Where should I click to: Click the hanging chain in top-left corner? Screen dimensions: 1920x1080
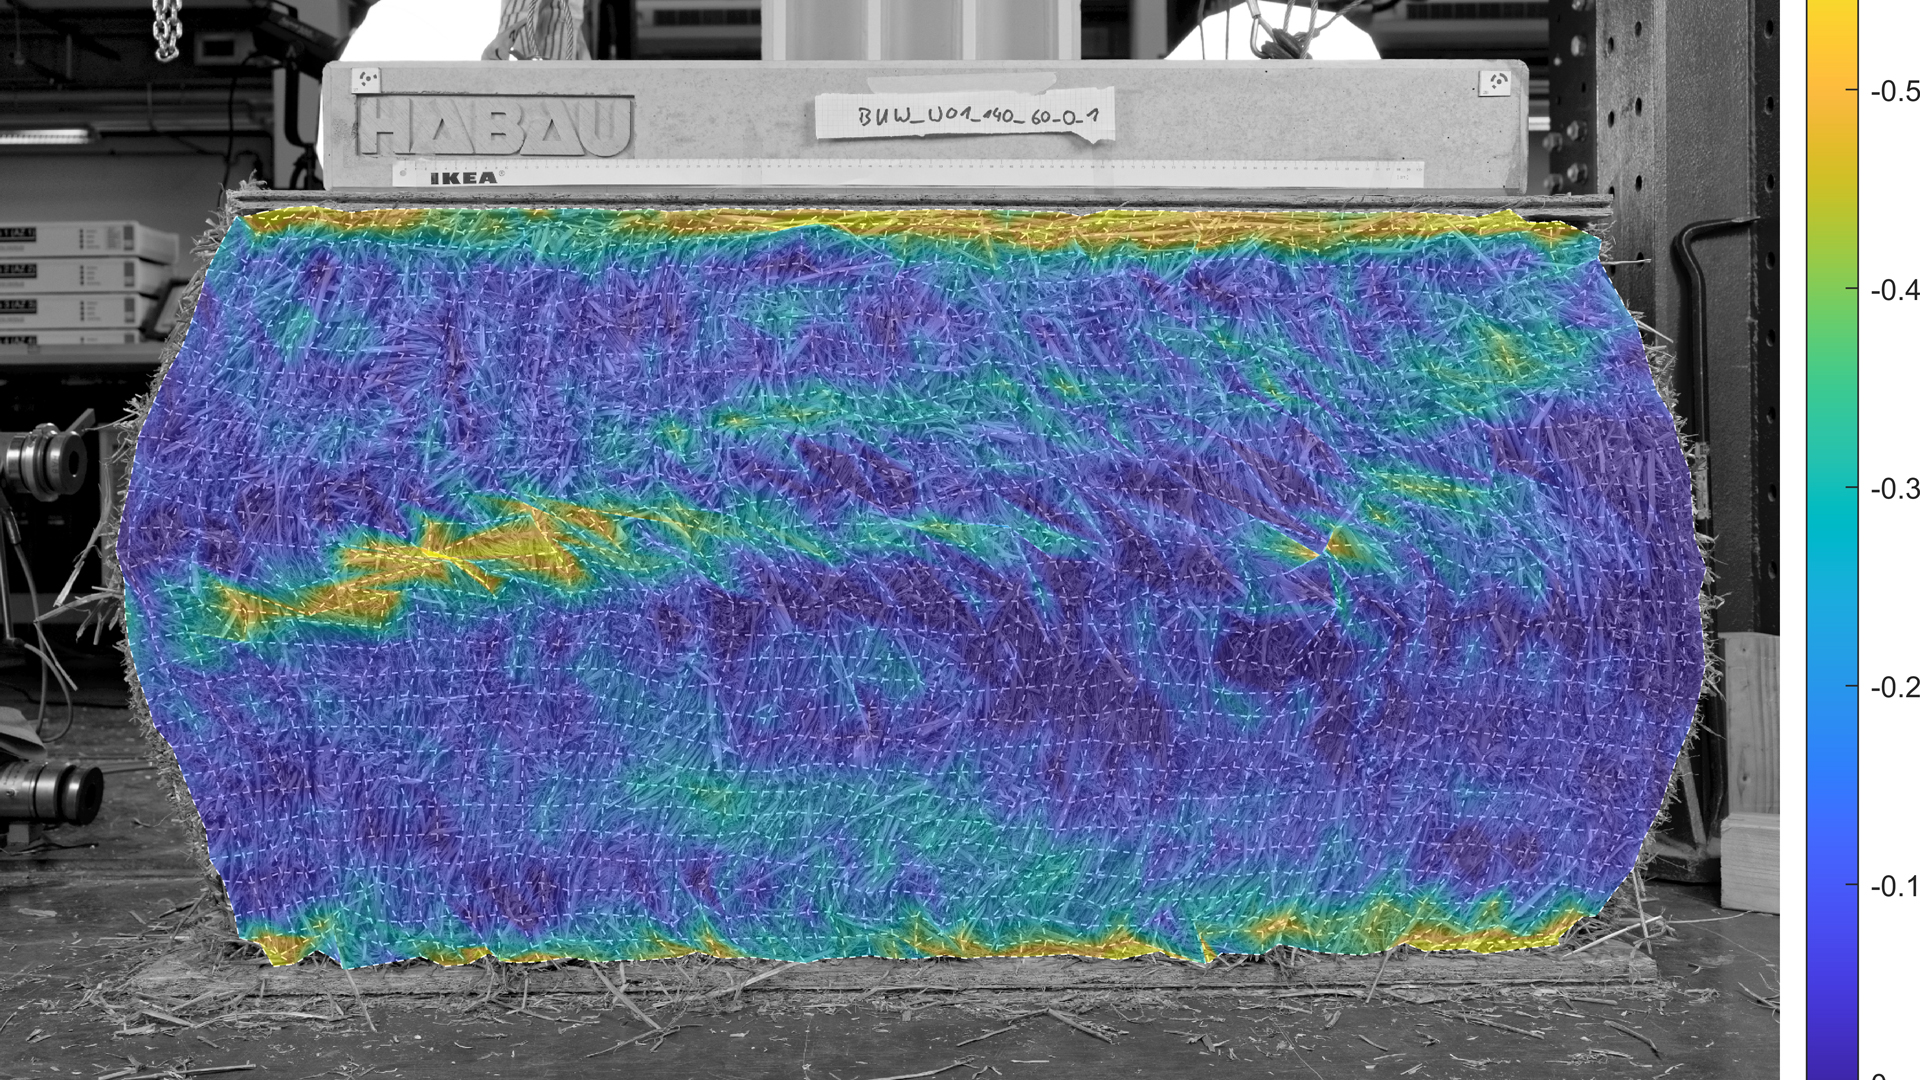tap(167, 28)
